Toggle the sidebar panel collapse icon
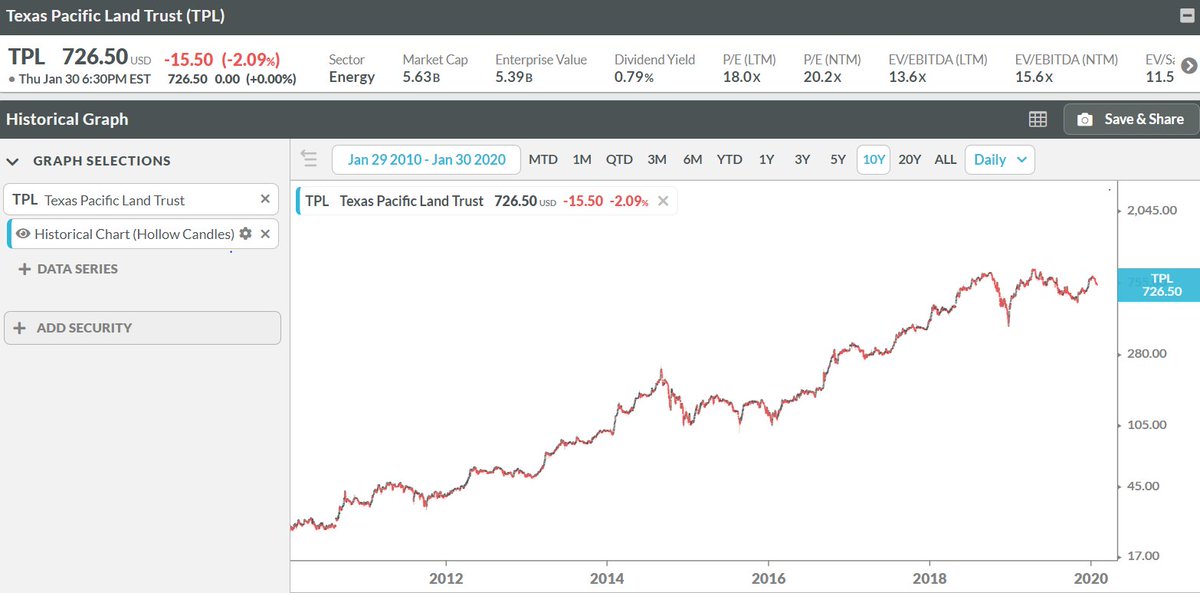The image size is (1200, 593). [308, 159]
